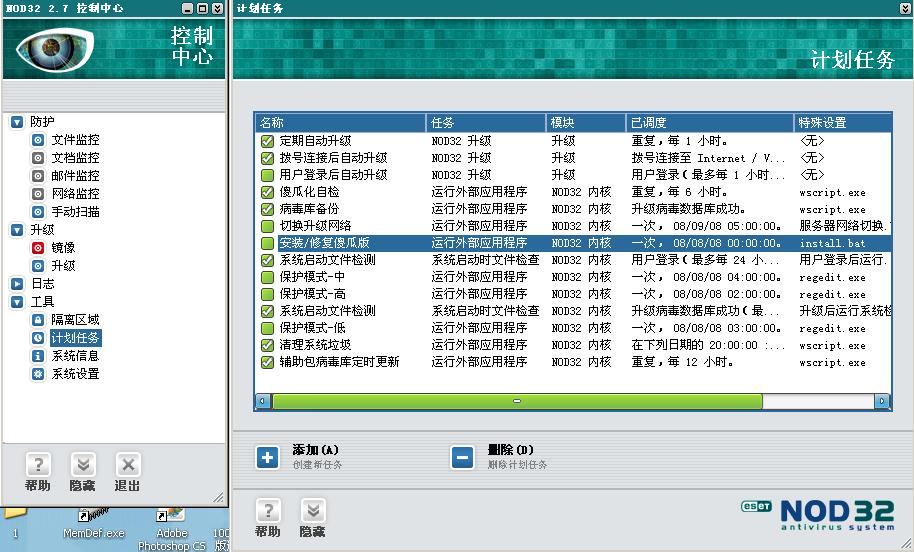
Task: Click dropdown arrow in 计划任务 title bar
Action: [905, 8]
